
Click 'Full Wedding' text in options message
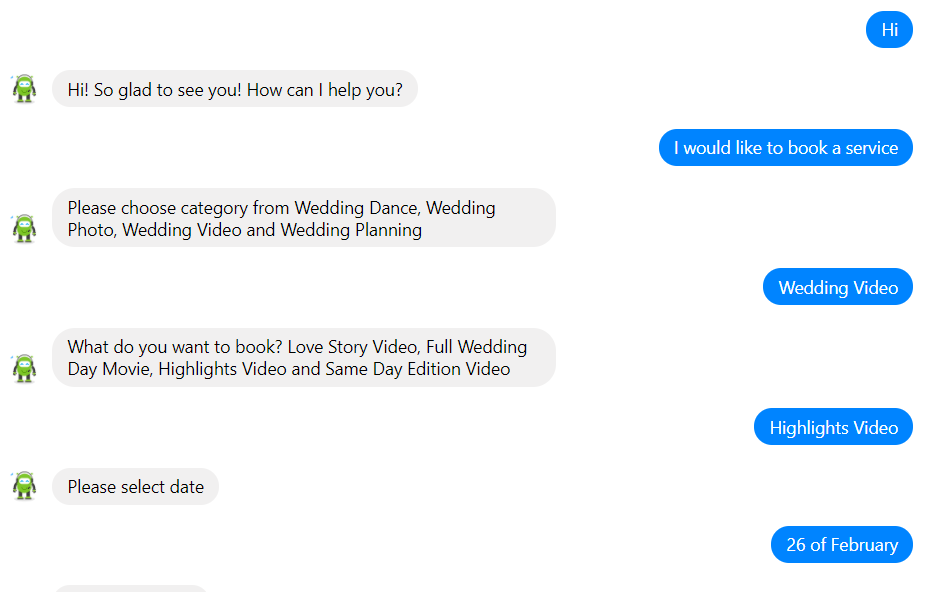pos(477,347)
